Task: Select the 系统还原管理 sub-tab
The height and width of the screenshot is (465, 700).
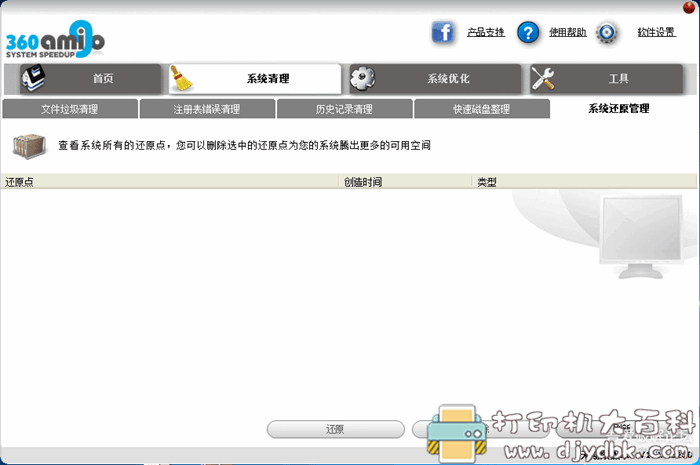Action: point(619,108)
